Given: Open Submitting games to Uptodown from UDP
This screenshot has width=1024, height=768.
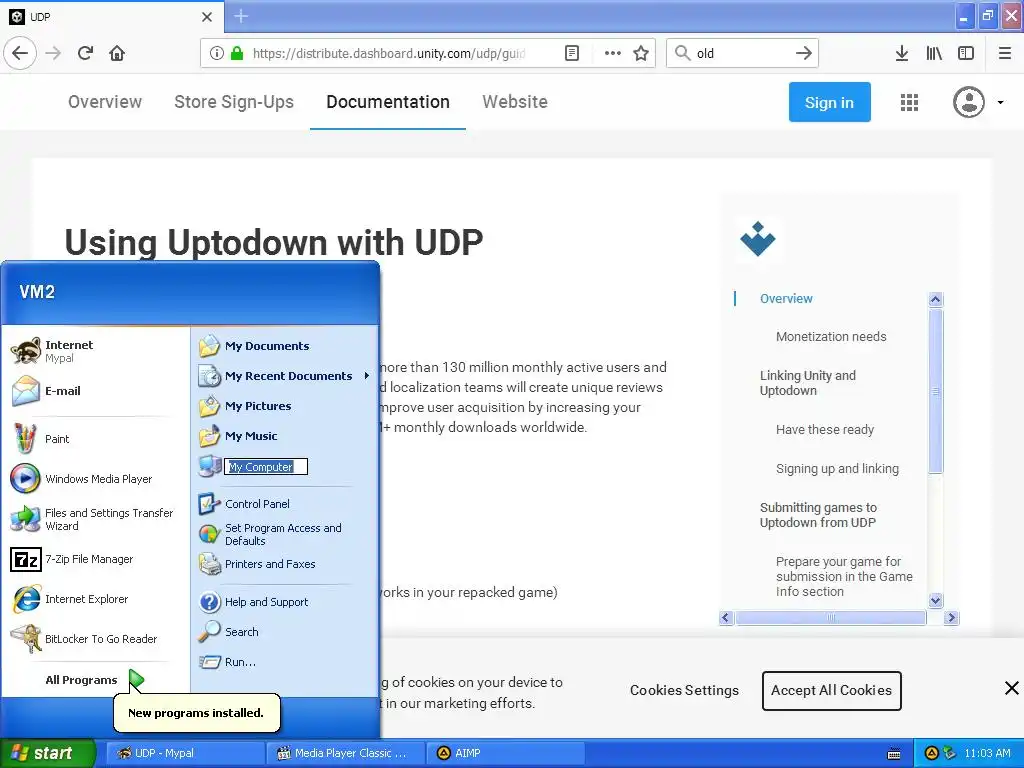Looking at the screenshot, I should (818, 515).
